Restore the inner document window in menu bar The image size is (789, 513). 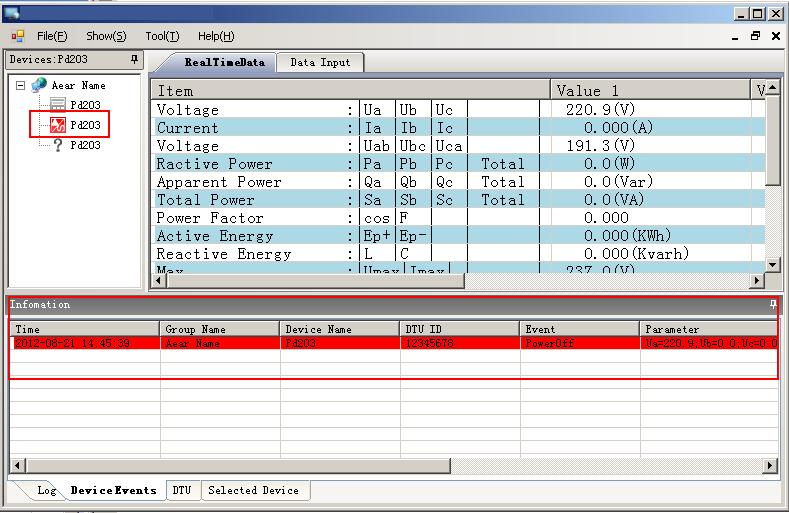pos(756,36)
